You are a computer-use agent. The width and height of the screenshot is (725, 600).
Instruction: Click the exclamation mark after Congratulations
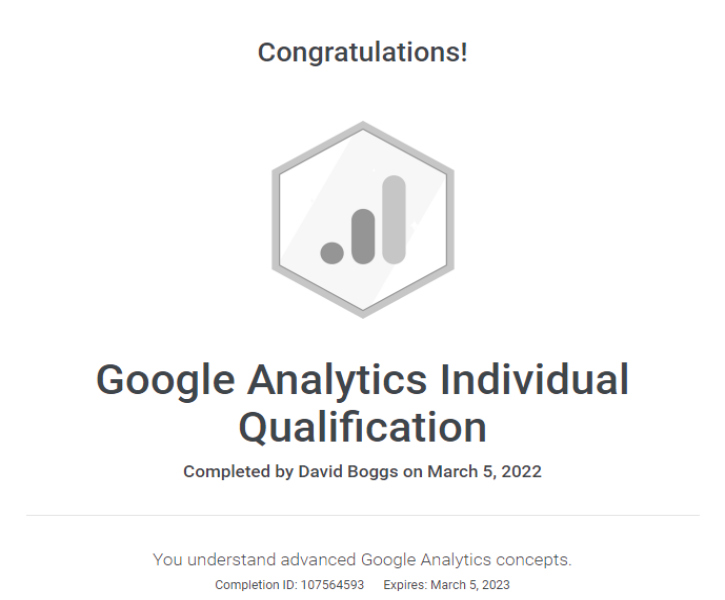click(x=464, y=52)
